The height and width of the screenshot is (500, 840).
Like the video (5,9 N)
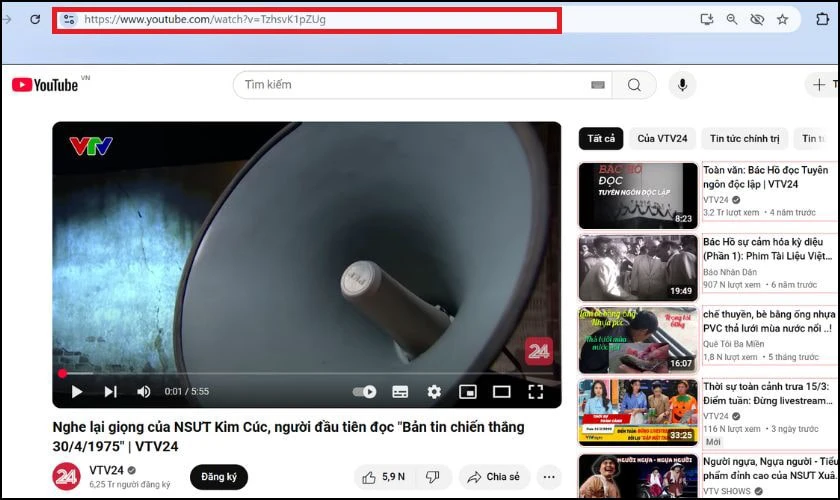tap(384, 477)
